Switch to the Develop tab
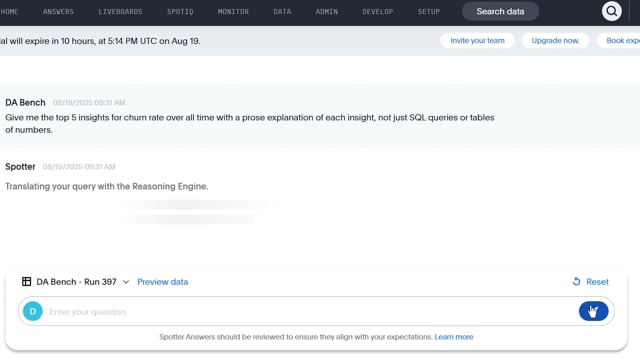The width and height of the screenshot is (640, 360). pyautogui.click(x=378, y=11)
